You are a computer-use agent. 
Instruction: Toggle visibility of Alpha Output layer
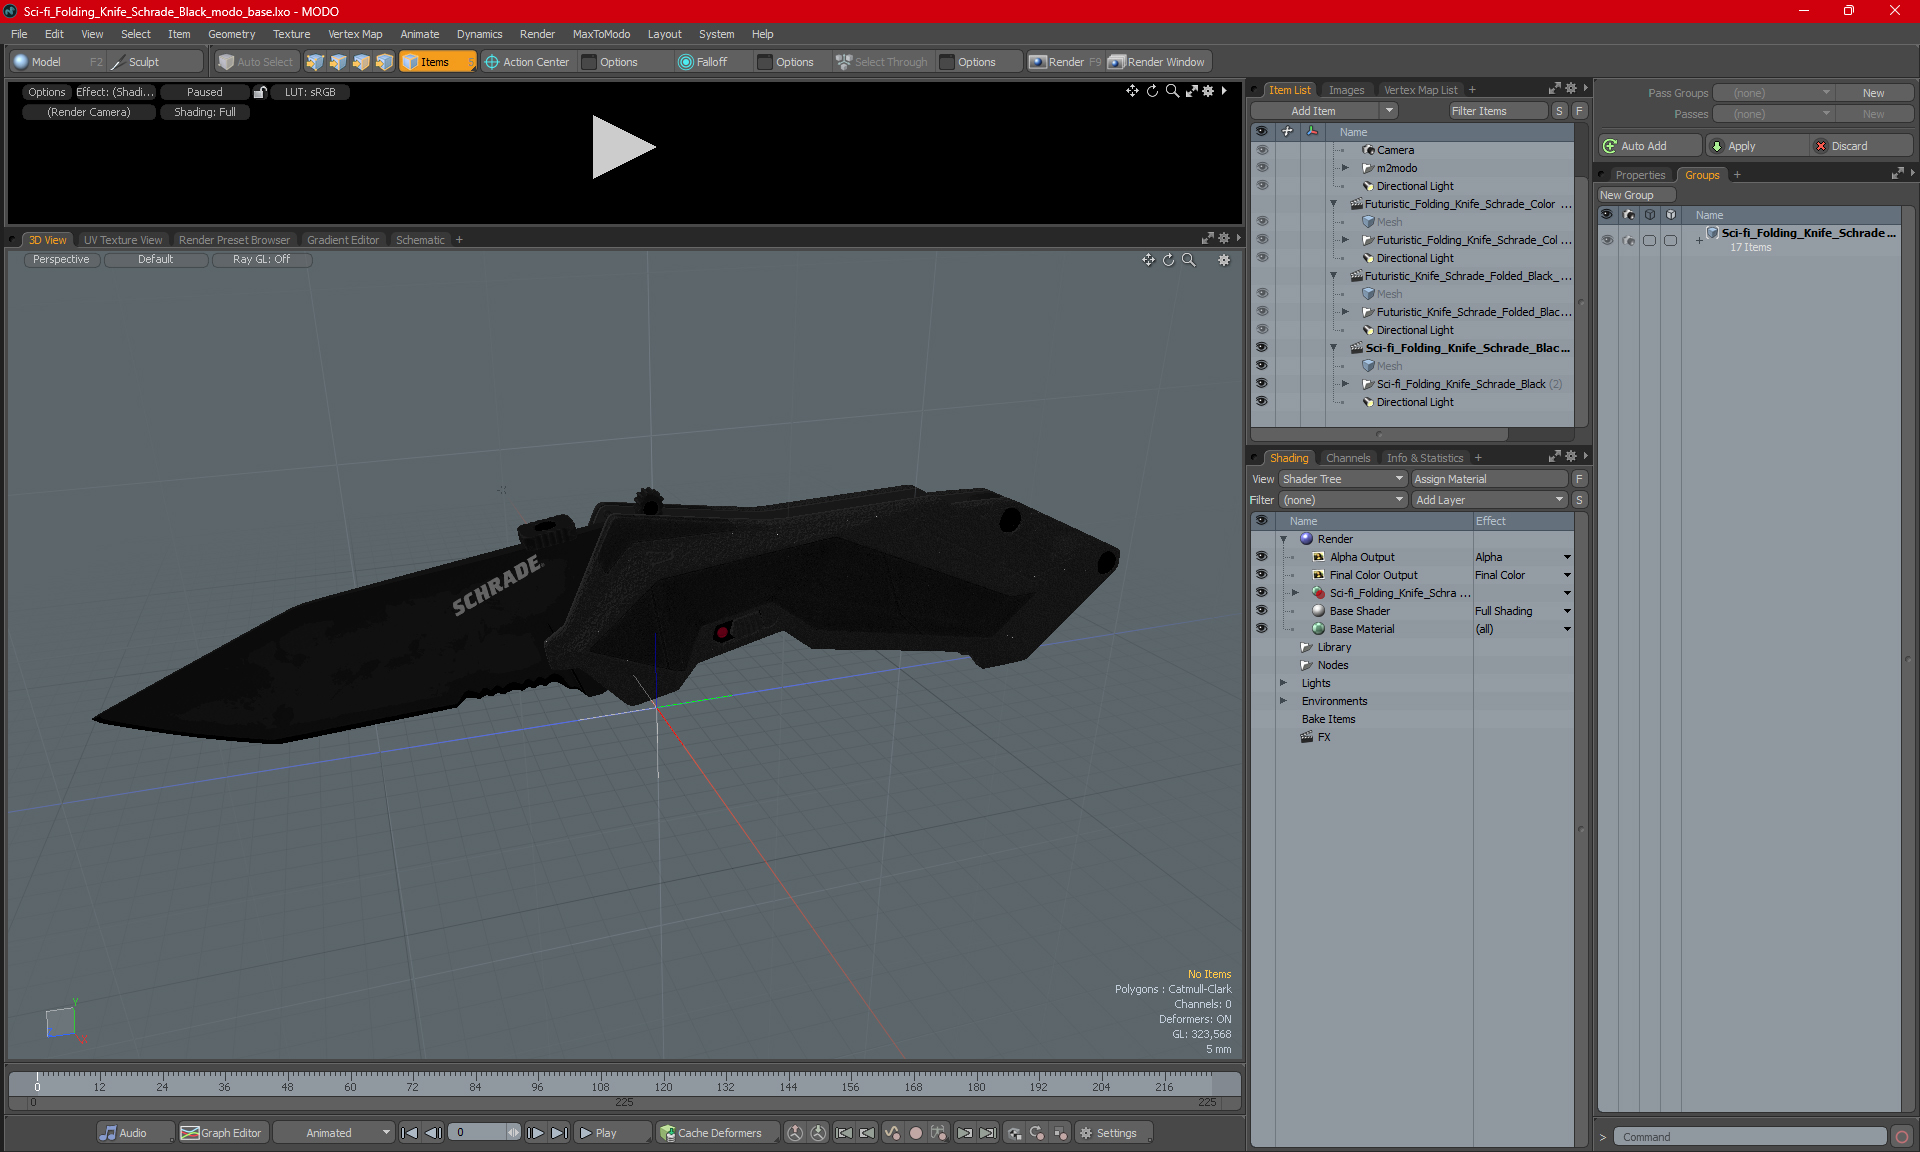1261,557
